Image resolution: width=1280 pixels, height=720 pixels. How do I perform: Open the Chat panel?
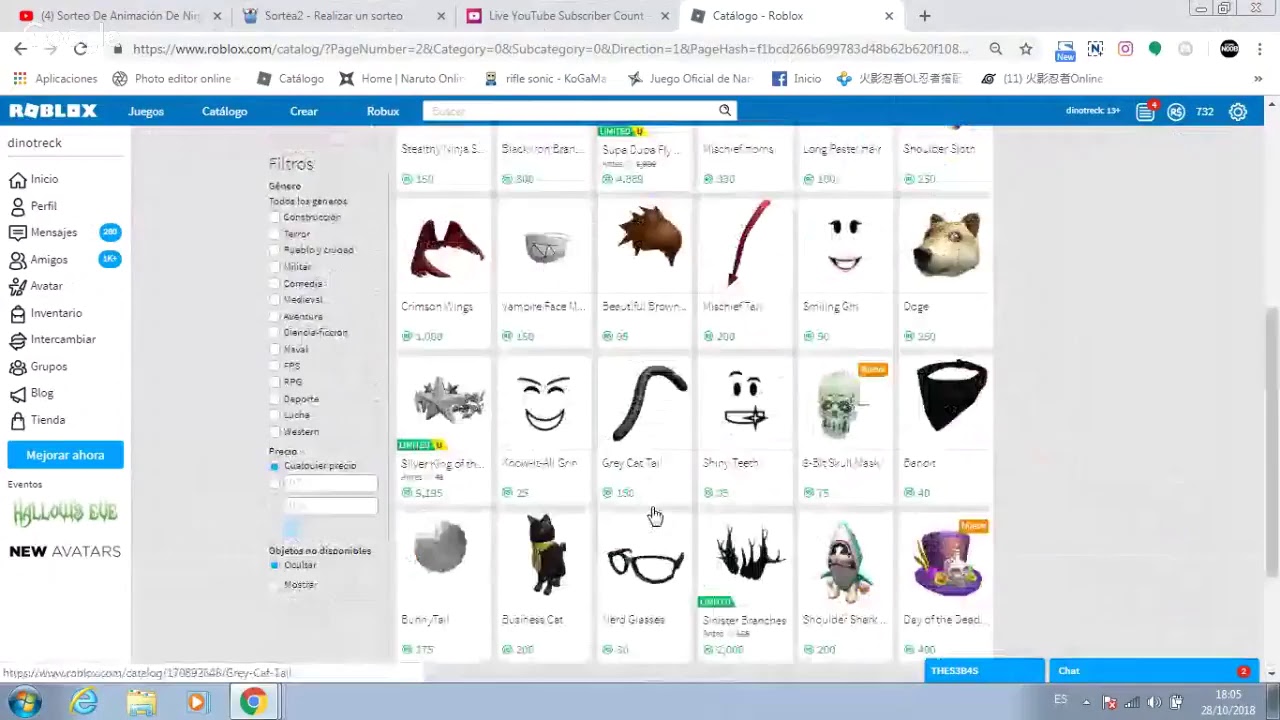(x=1152, y=671)
